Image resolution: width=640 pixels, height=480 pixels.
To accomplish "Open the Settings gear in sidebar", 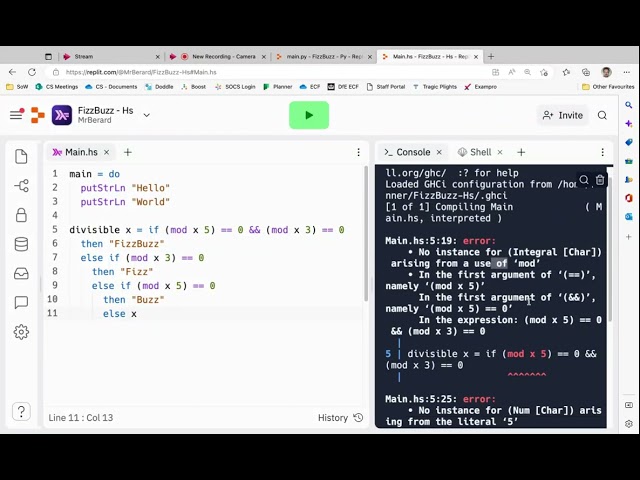I will (21, 332).
